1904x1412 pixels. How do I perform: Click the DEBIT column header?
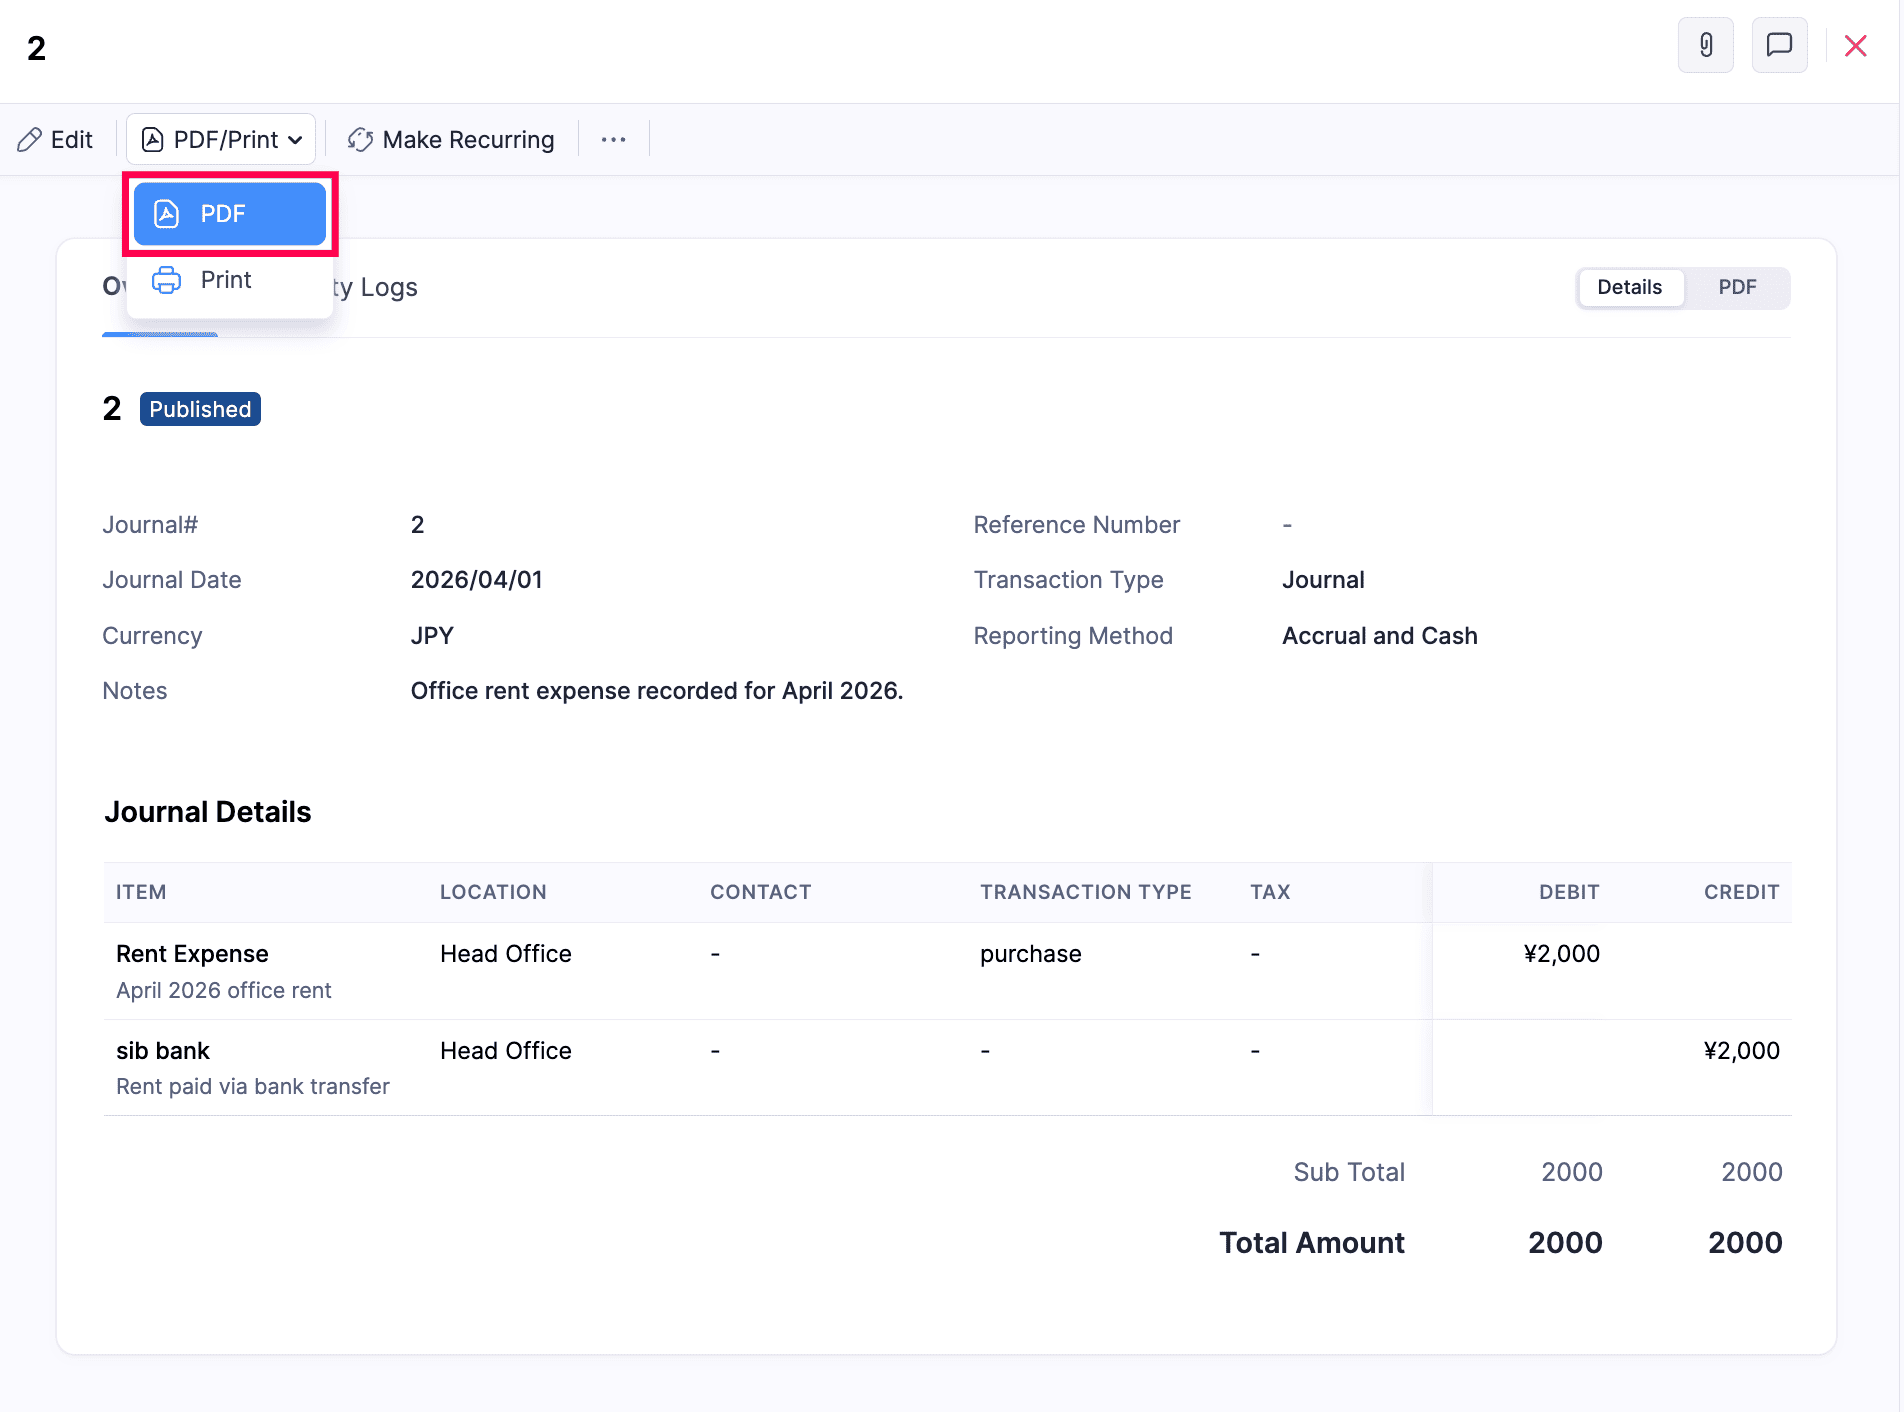pyautogui.click(x=1569, y=892)
